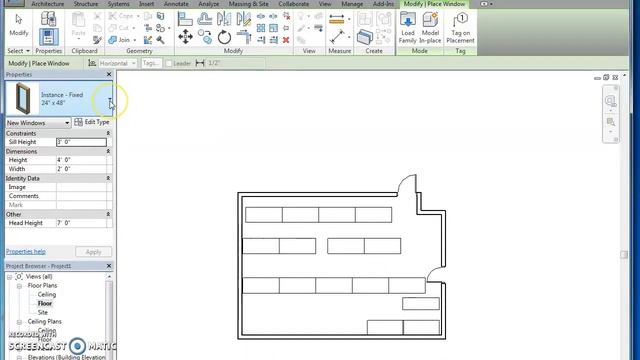
Task: Click the Model In-place icon
Action: (430, 28)
